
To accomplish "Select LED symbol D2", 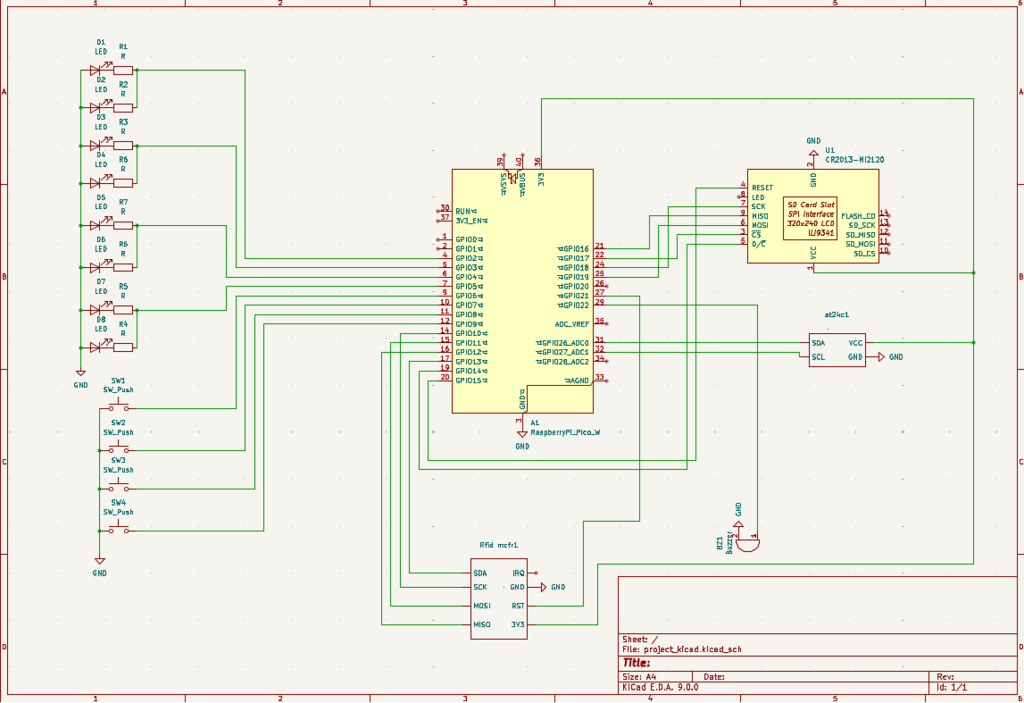I will pyautogui.click(x=95, y=107).
